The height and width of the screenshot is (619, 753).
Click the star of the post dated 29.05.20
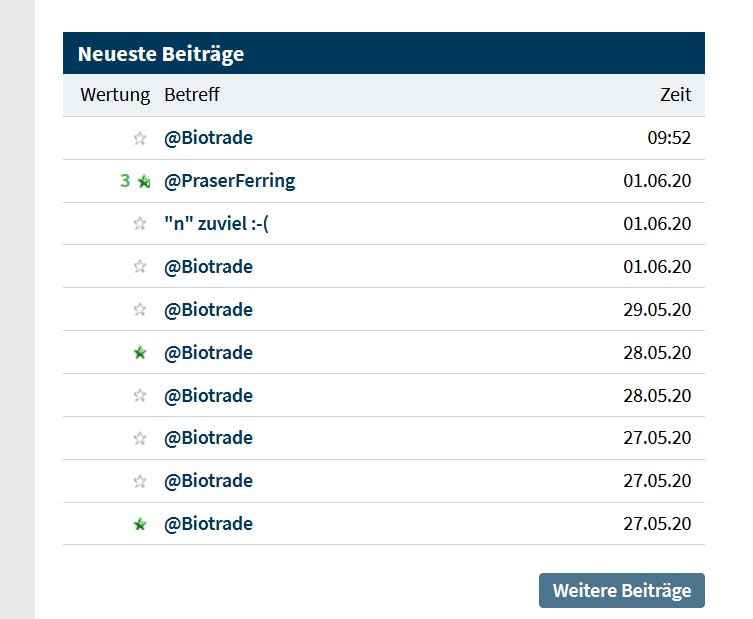coord(140,310)
